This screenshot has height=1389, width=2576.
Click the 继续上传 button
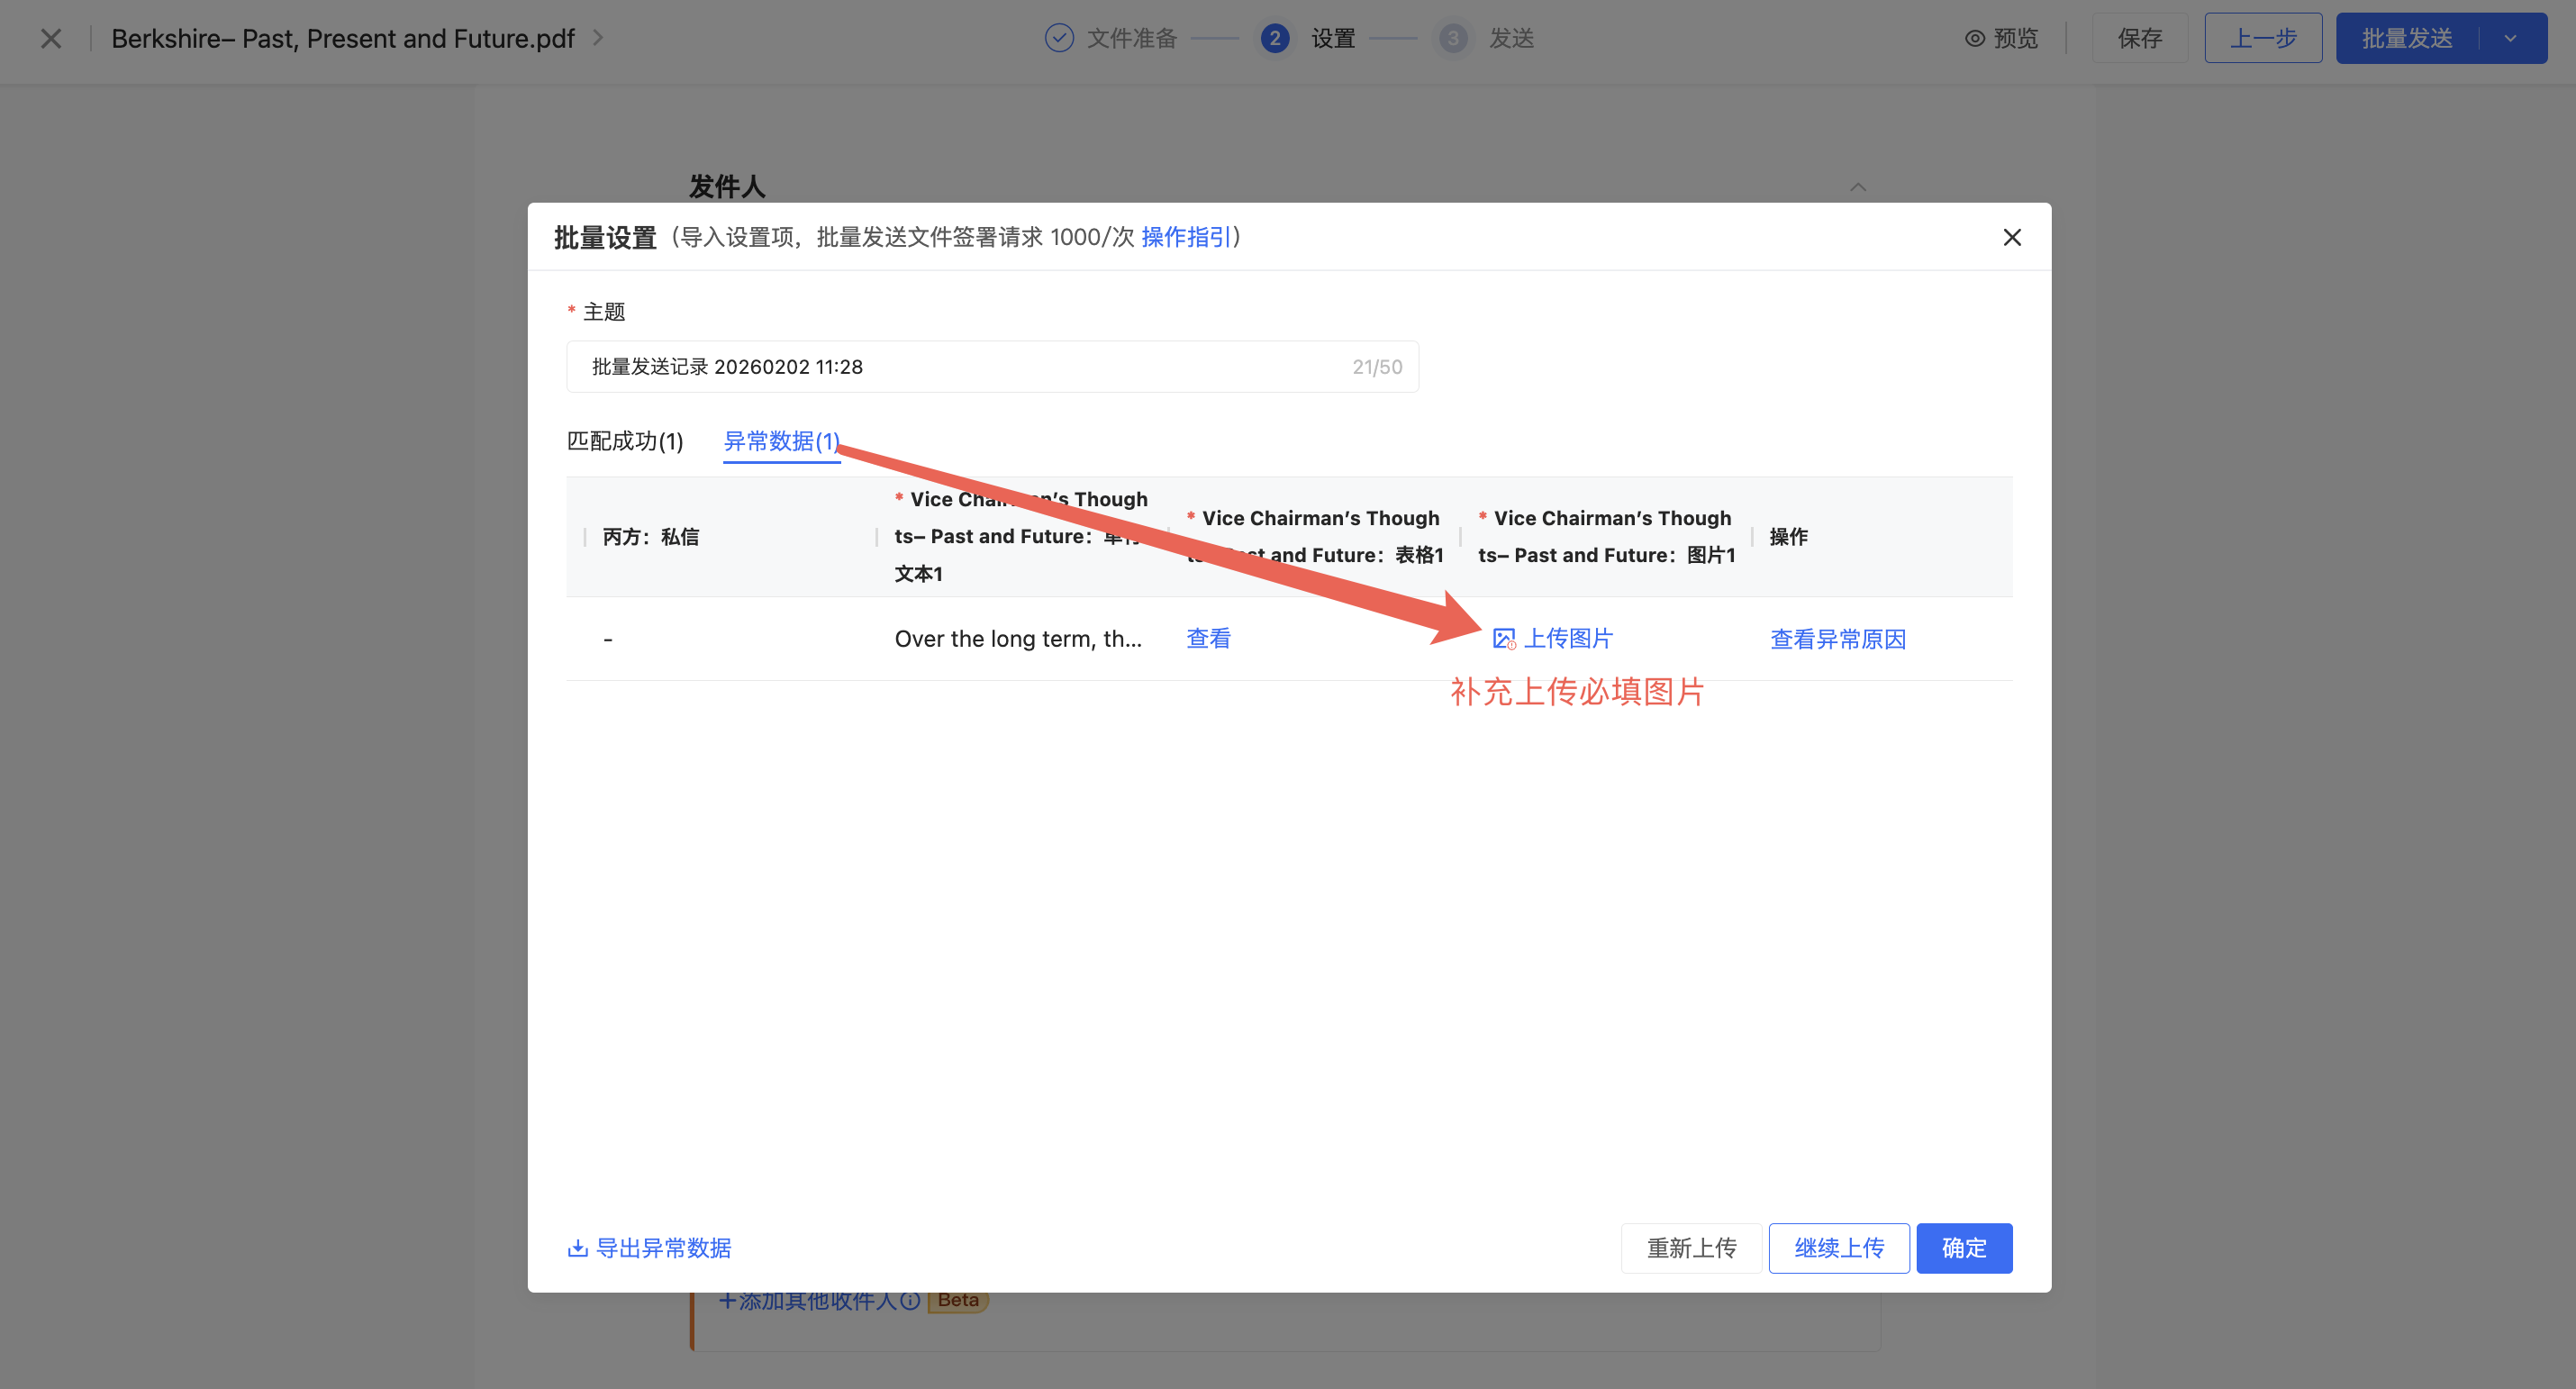(x=1838, y=1247)
